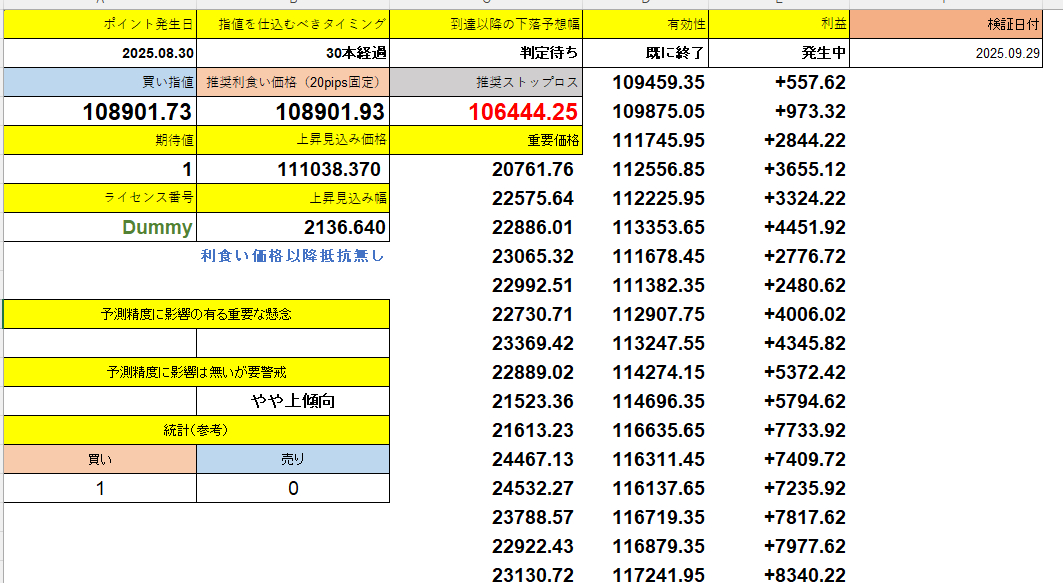1063x583 pixels.
Task: Click the 判定待ち status cell
Action: 485,53
